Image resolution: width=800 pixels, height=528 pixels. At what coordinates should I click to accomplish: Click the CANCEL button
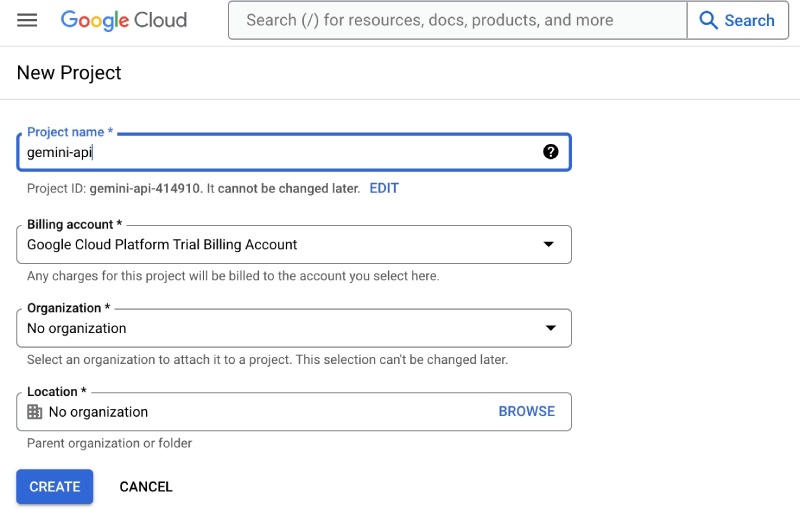tap(146, 487)
